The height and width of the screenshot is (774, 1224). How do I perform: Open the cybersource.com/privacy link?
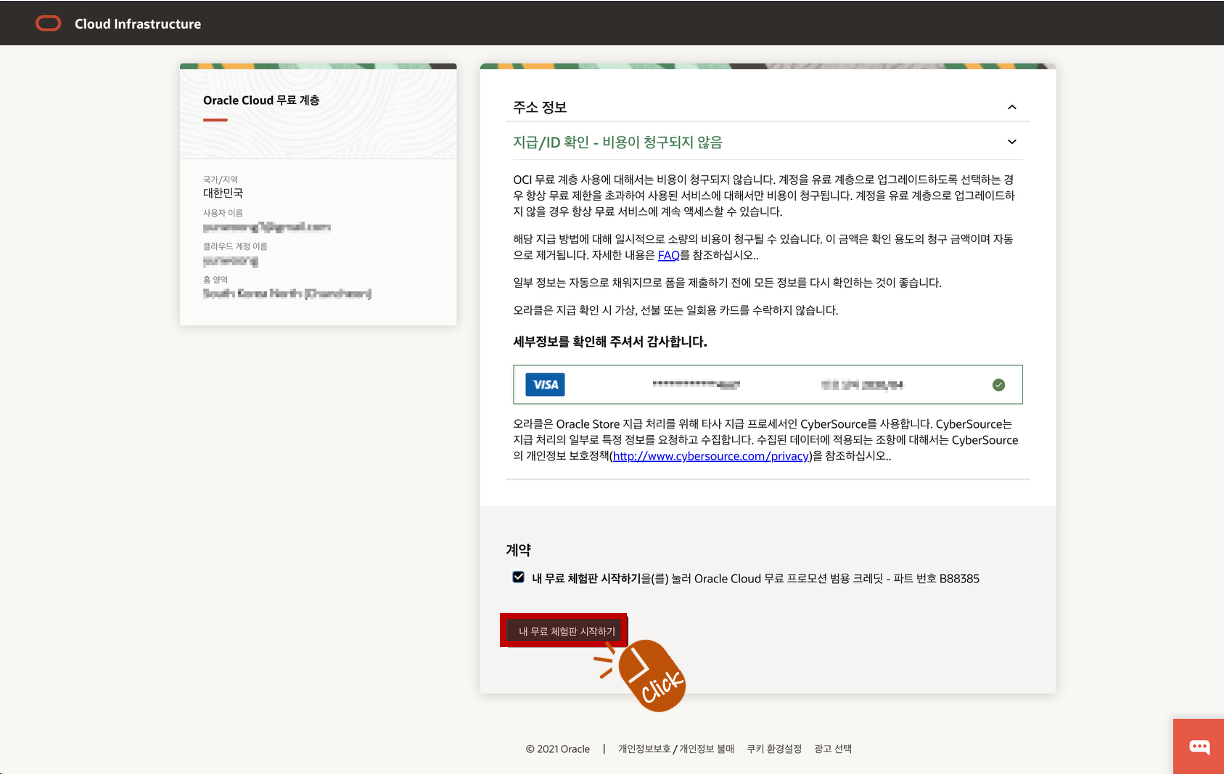(x=710, y=456)
